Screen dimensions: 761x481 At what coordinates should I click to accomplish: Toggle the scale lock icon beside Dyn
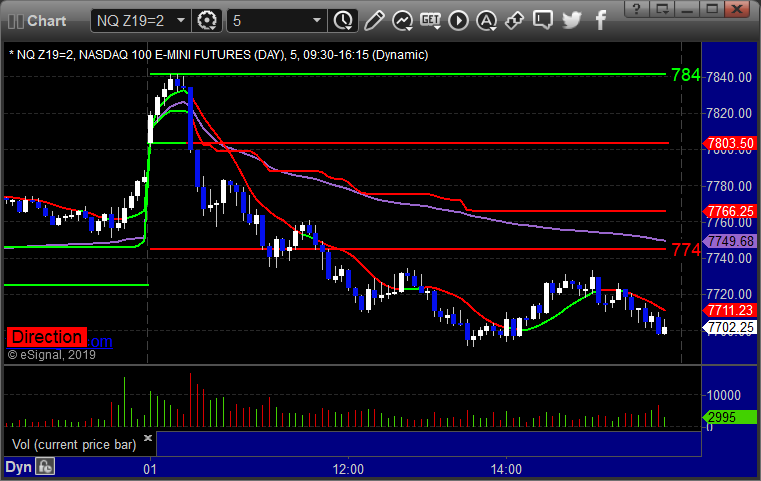pyautogui.click(x=45, y=467)
